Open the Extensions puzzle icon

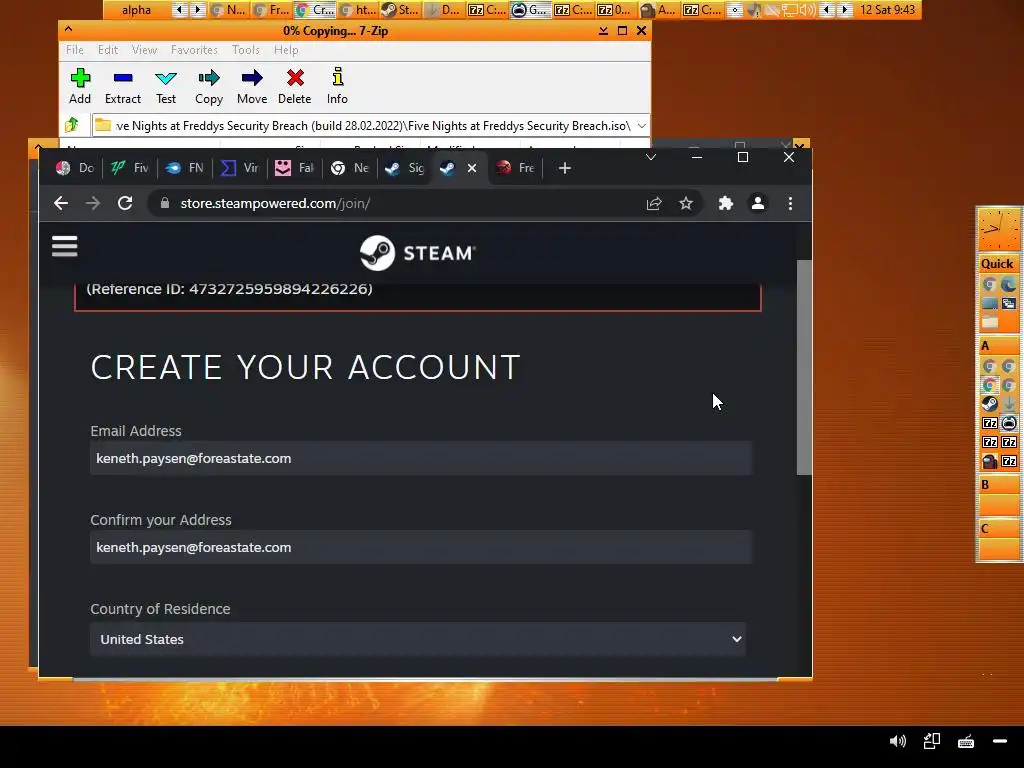(x=726, y=204)
